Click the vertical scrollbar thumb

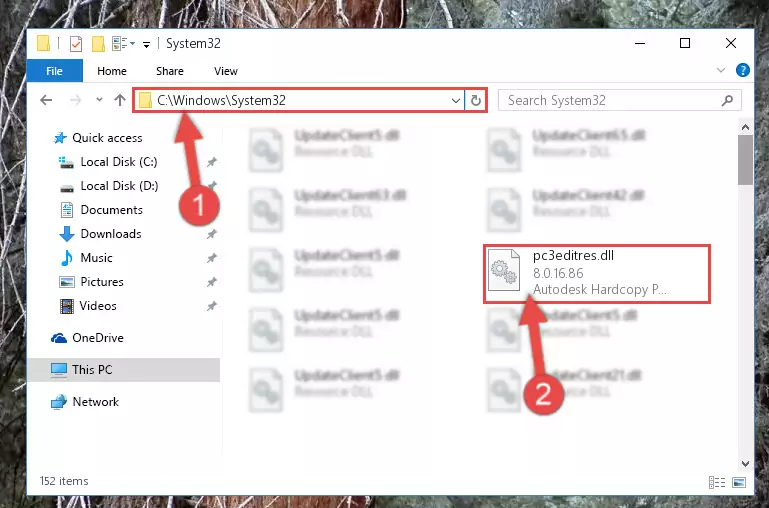point(745,160)
